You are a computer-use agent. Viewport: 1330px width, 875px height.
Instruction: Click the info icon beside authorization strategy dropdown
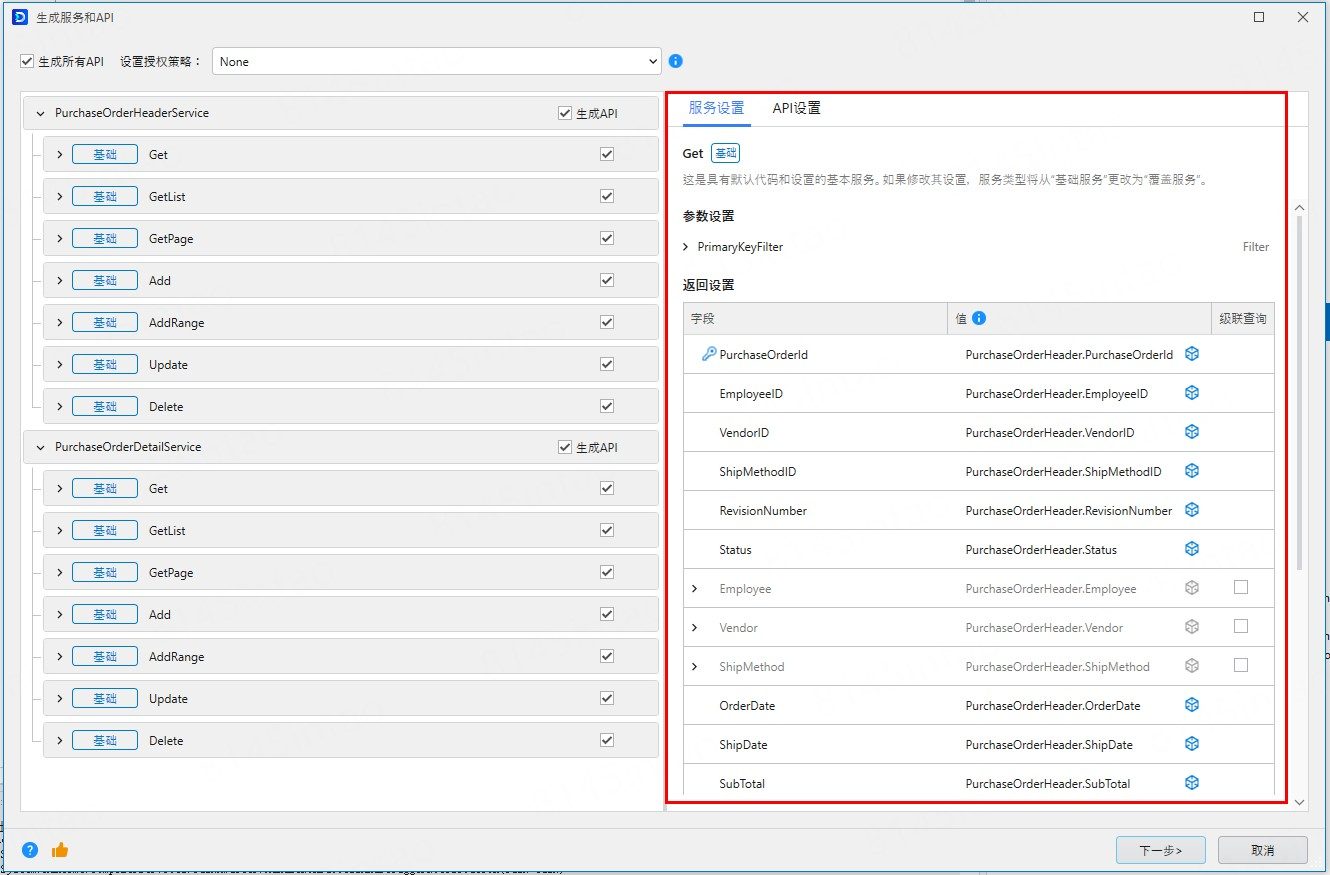[x=676, y=61]
